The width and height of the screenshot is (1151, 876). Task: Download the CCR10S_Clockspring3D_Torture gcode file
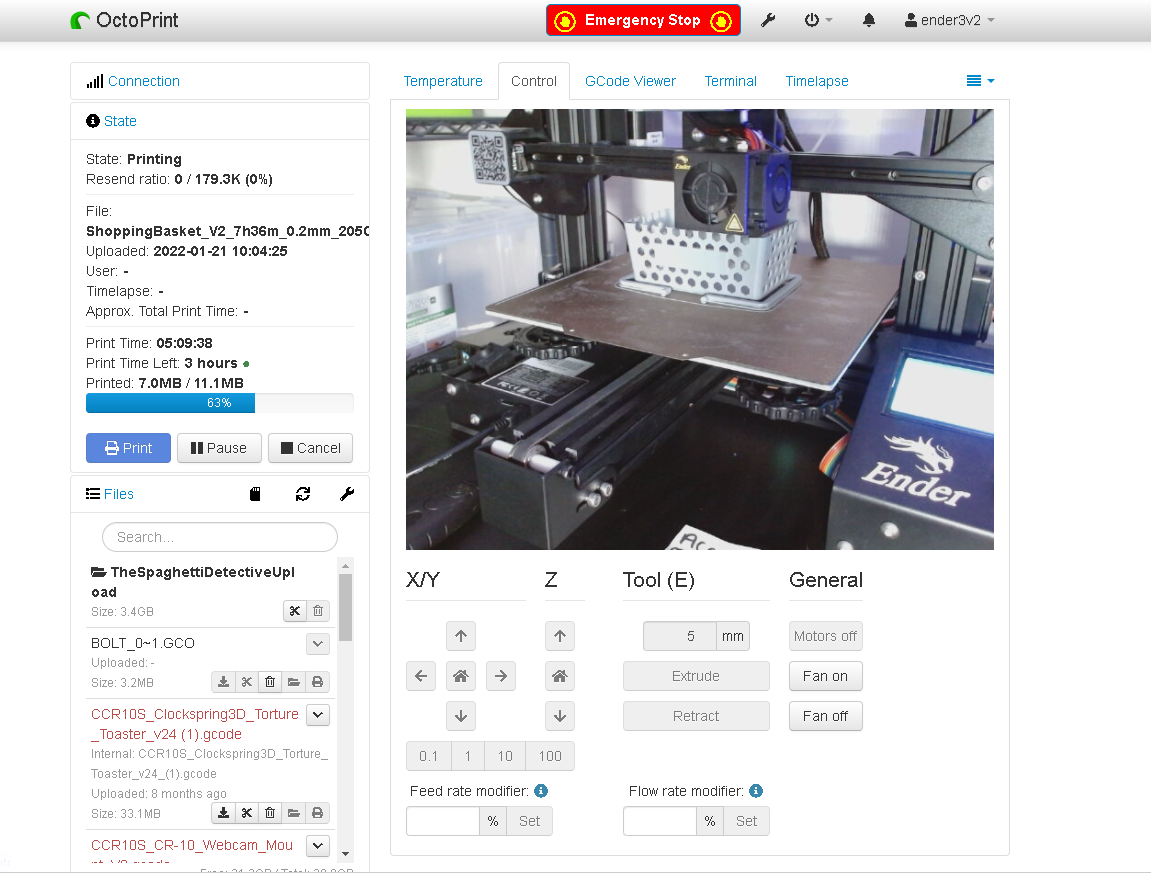pos(223,813)
